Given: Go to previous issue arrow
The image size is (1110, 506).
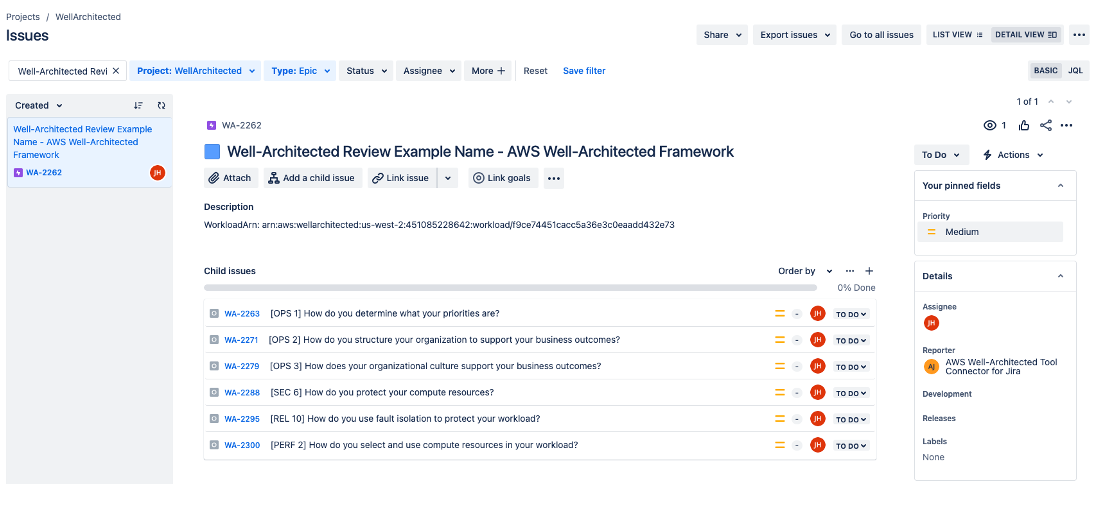Looking at the screenshot, I should pyautogui.click(x=1051, y=102).
